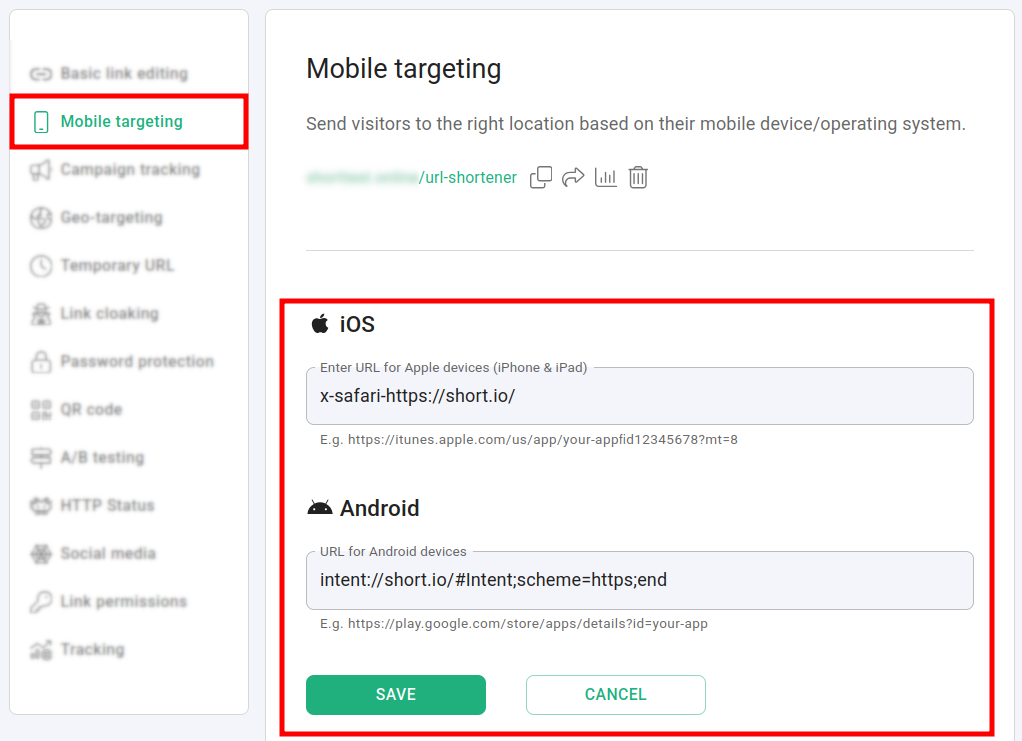Viewport: 1022px width, 741px height.
Task: Open the QR code section
Action: 91,410
